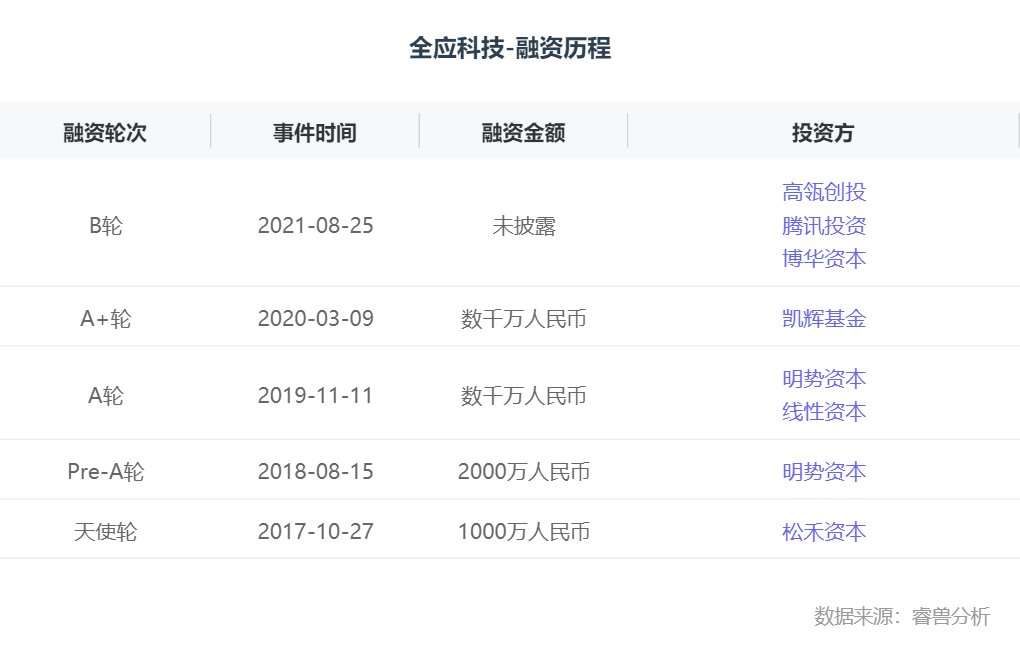Click the 事件时间 column header
Image resolution: width=1020 pixels, height=669 pixels.
coord(315,133)
